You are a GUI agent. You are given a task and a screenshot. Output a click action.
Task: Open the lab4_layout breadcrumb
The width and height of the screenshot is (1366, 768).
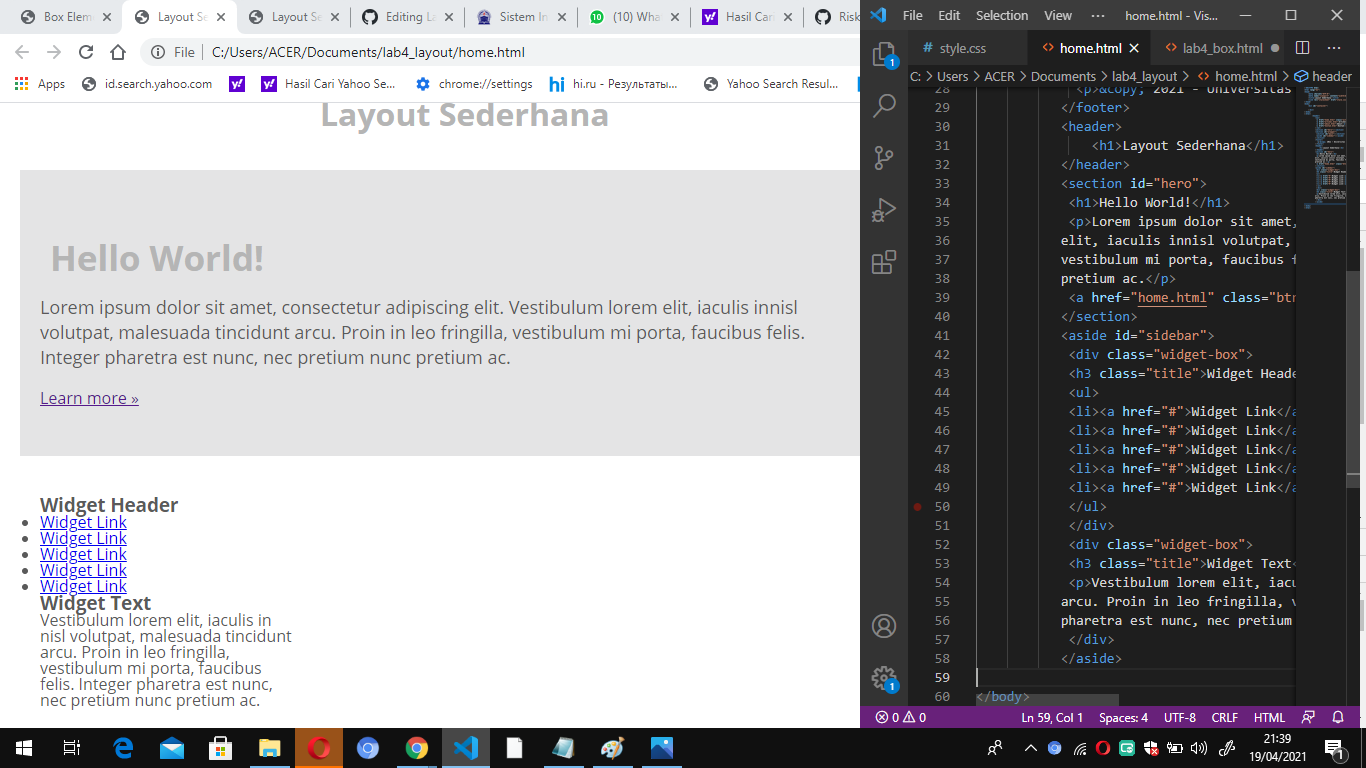pyautogui.click(x=1142, y=75)
